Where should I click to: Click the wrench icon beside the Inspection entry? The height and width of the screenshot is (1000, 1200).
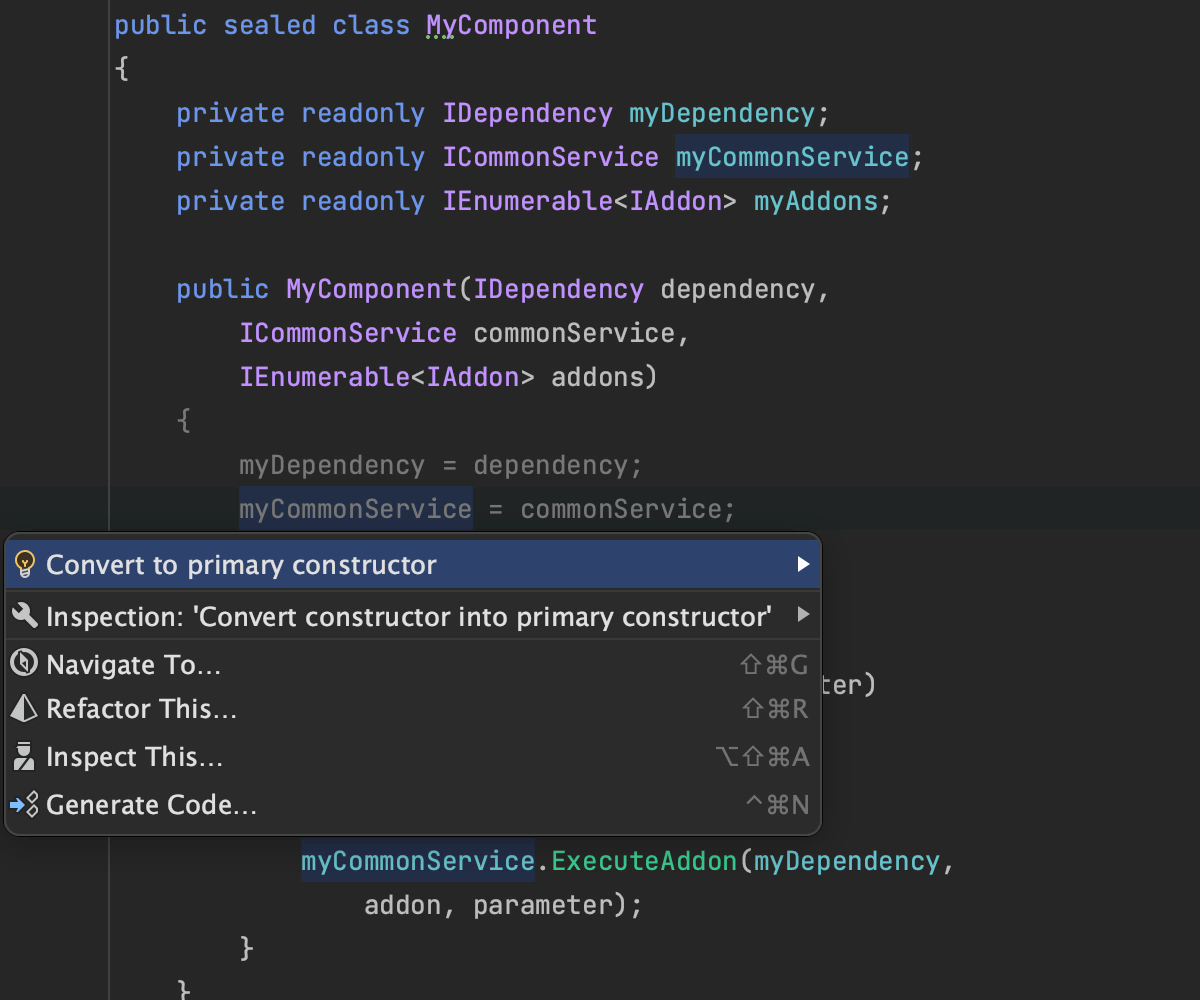tap(25, 615)
